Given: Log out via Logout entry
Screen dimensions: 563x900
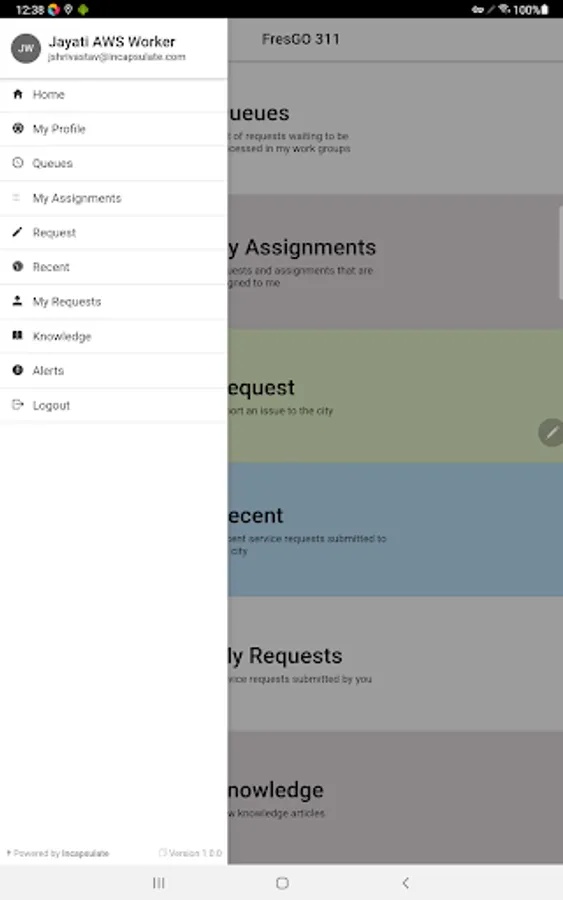Looking at the screenshot, I should (114, 405).
